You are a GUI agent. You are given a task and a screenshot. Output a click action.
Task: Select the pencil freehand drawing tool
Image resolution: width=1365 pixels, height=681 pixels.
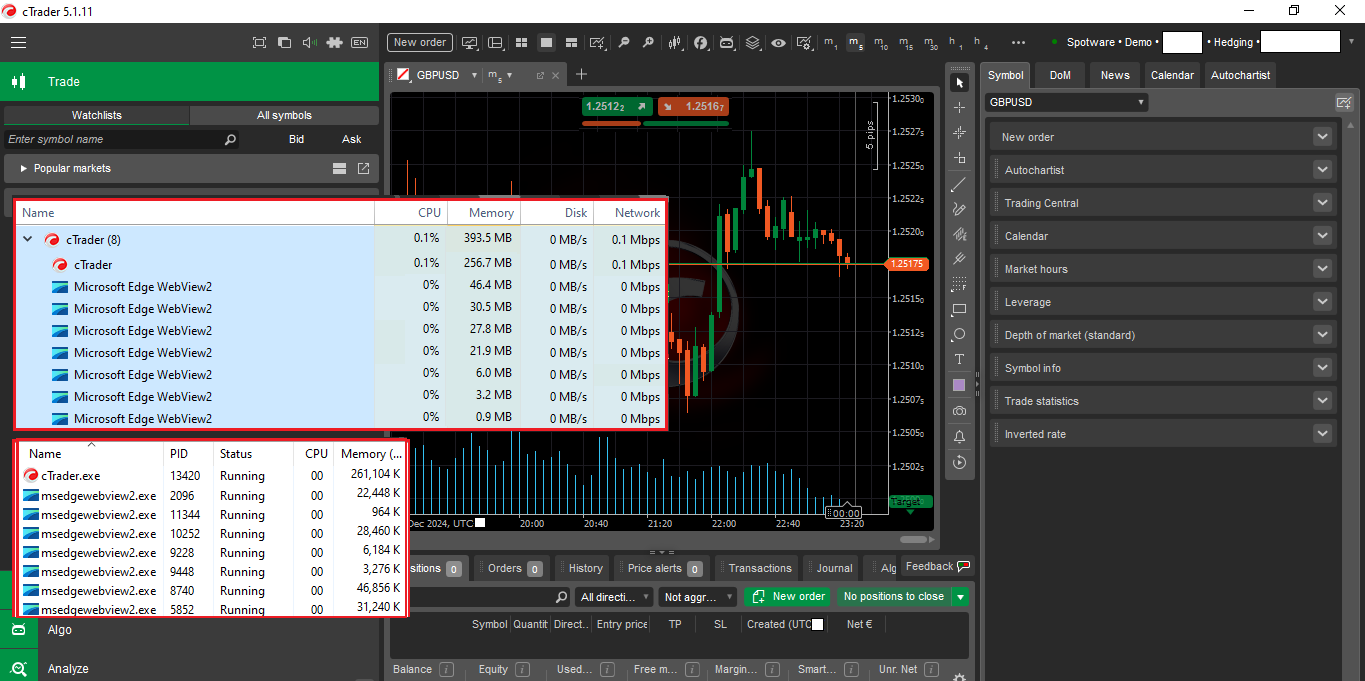(960, 209)
